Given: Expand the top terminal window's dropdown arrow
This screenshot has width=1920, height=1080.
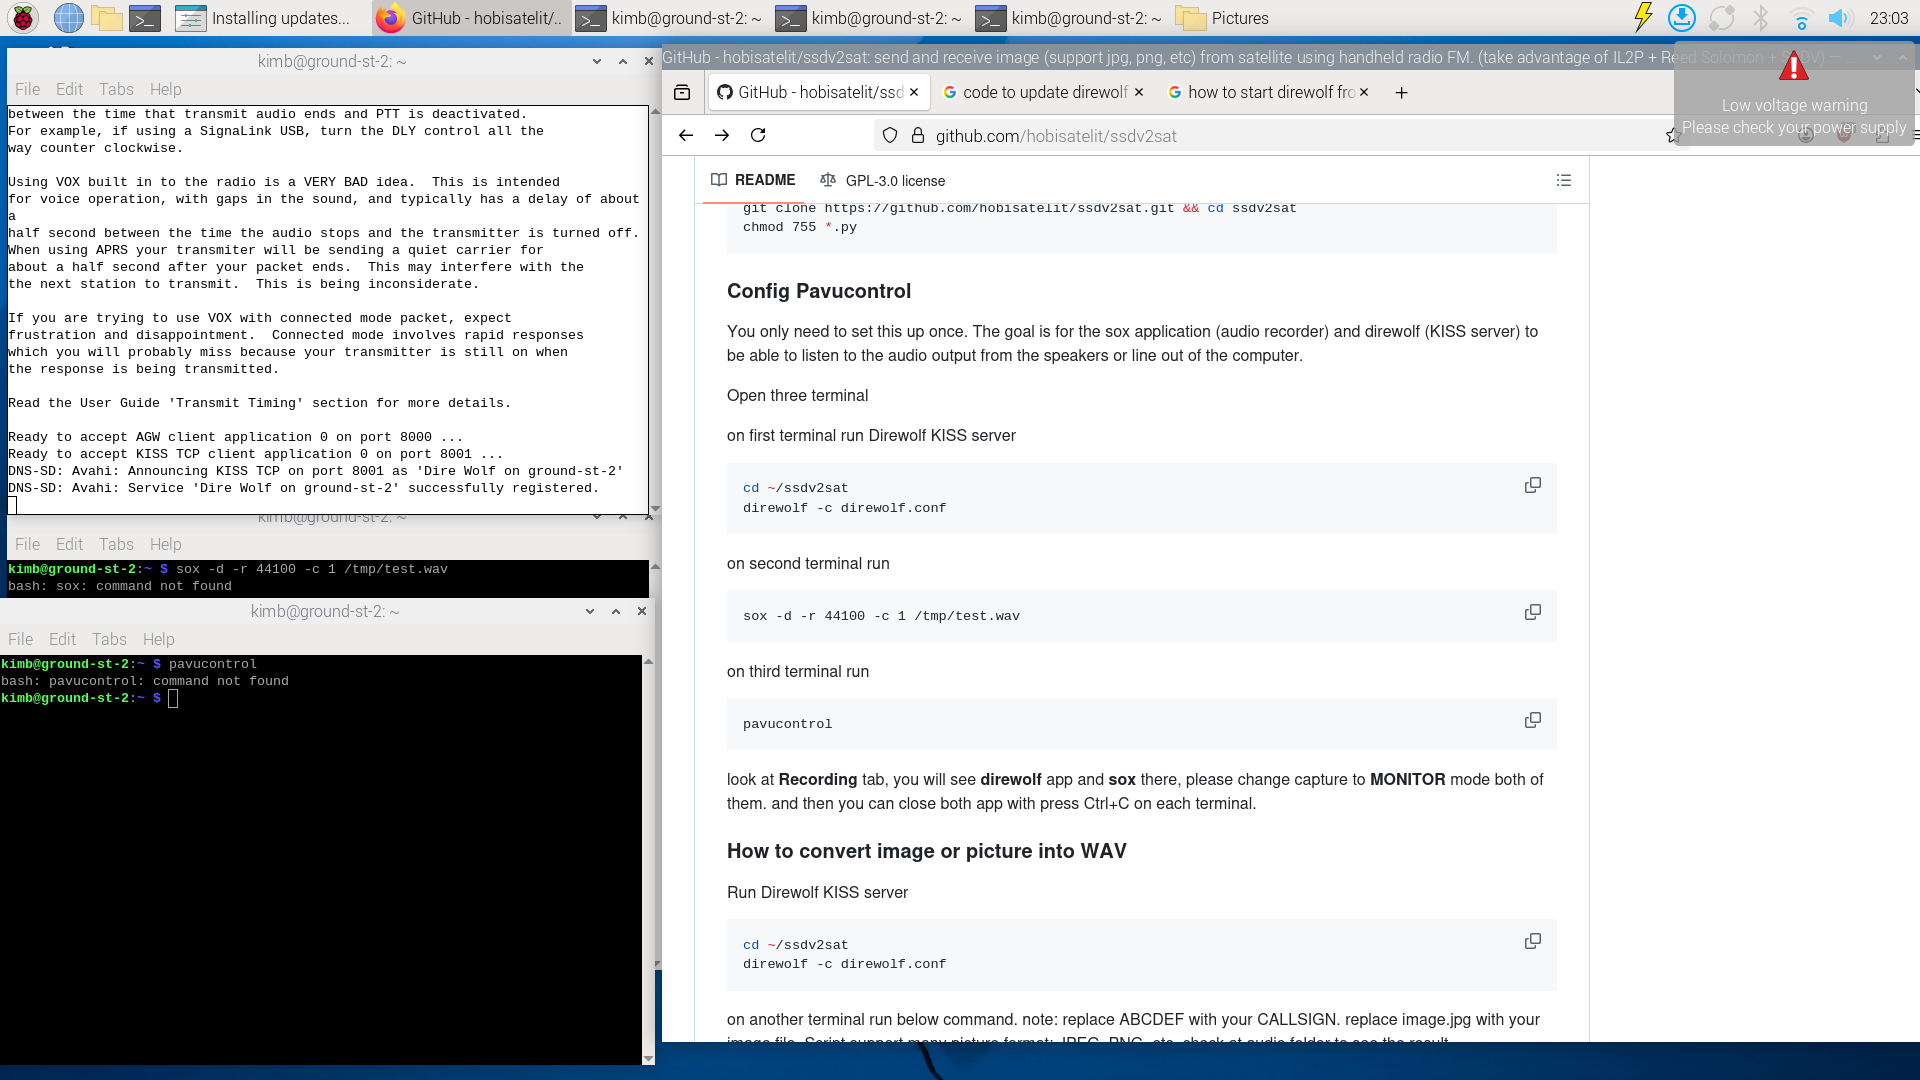Looking at the screenshot, I should [597, 61].
